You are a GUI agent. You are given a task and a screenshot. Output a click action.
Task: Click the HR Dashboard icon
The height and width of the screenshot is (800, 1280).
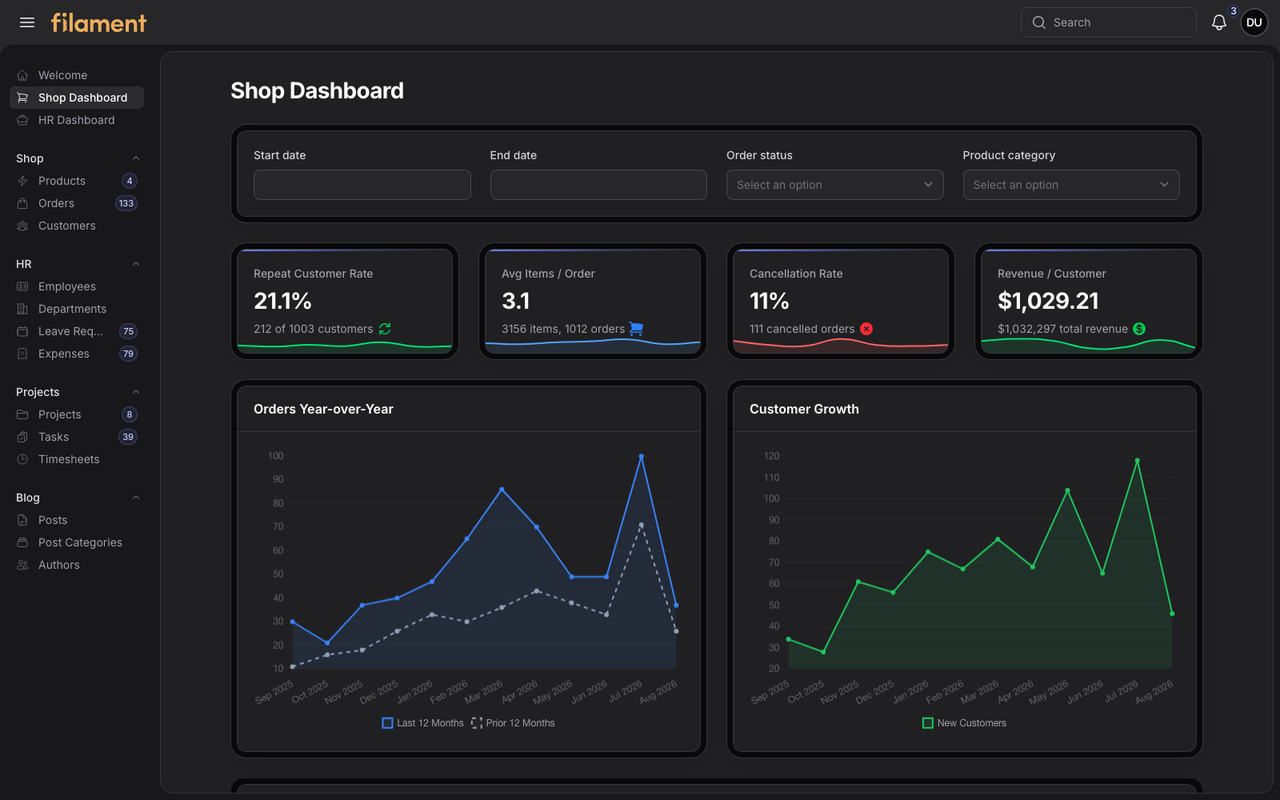(23, 120)
